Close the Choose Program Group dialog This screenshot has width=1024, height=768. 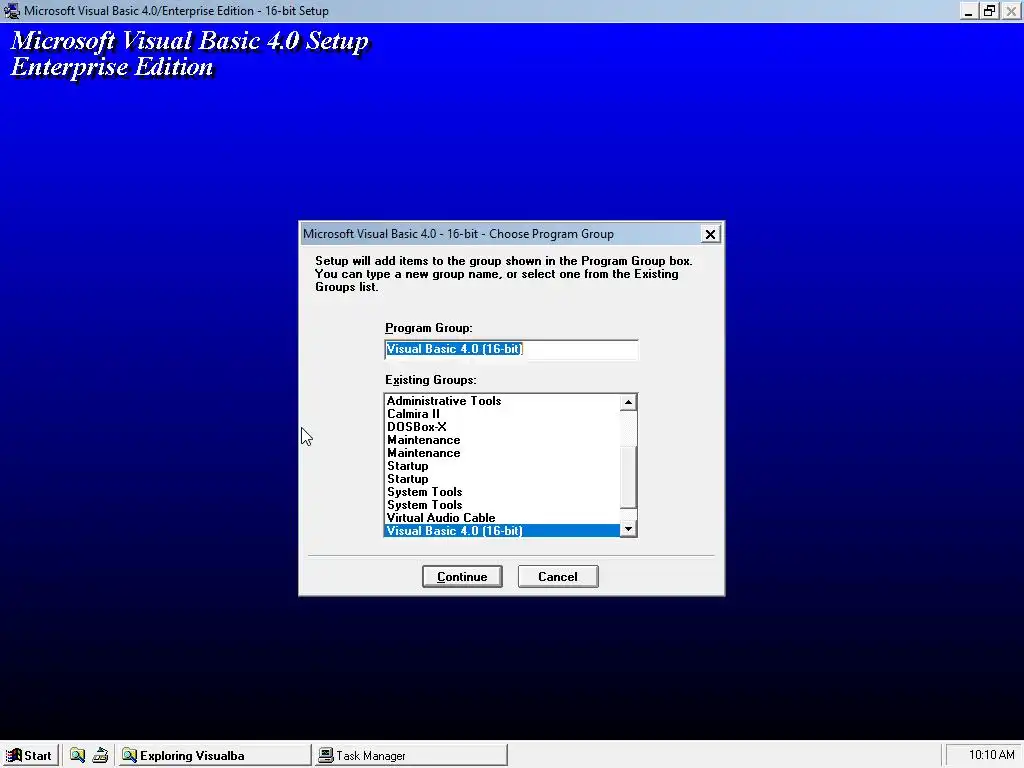710,234
